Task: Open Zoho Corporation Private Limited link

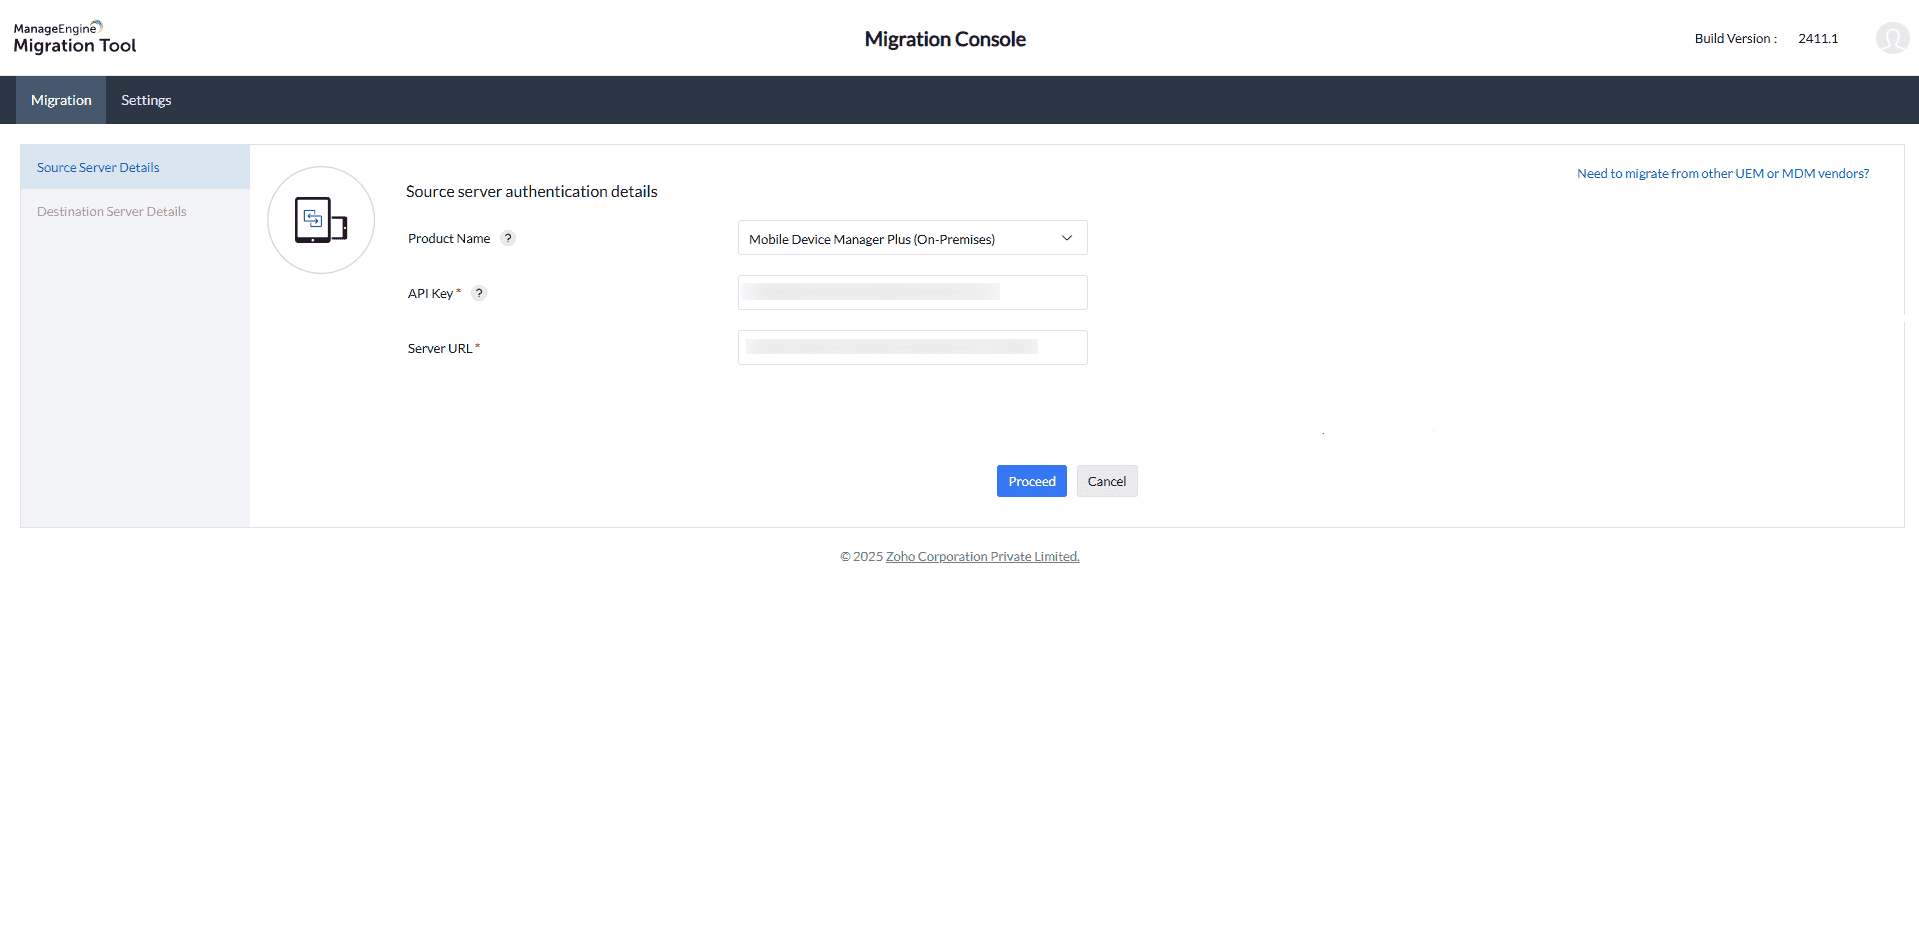Action: [x=983, y=556]
